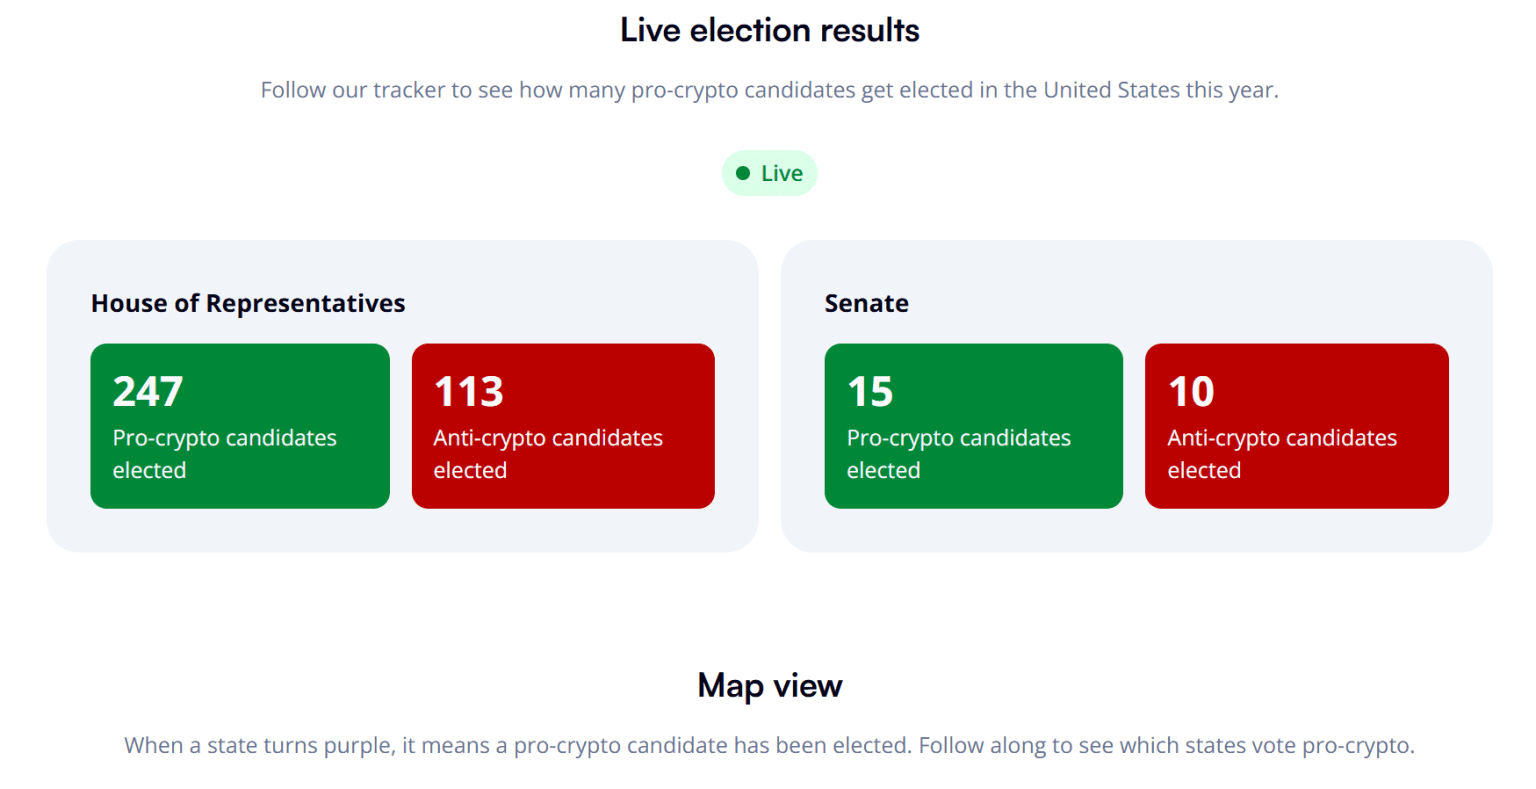This screenshot has width=1536, height=789.
Task: Click the green Live indicator dot
Action: (743, 173)
